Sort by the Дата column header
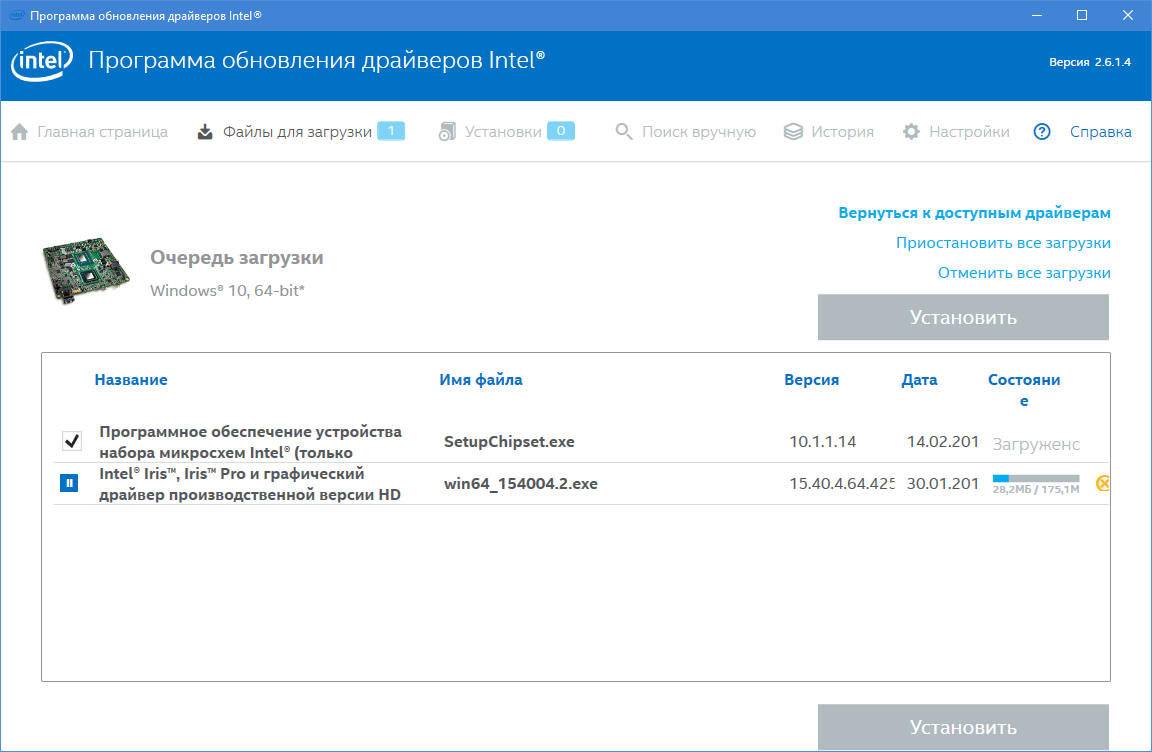 click(x=919, y=380)
